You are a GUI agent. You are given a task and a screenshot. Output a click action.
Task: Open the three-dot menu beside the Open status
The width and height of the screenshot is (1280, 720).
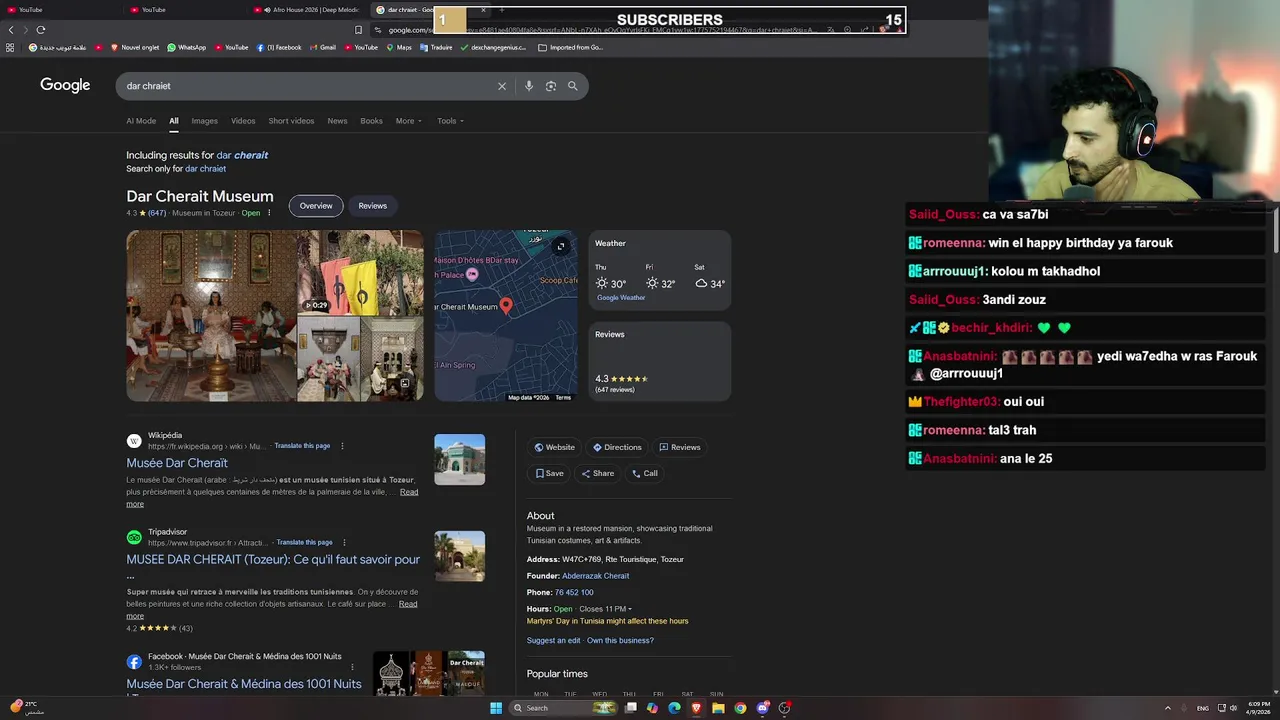click(269, 213)
